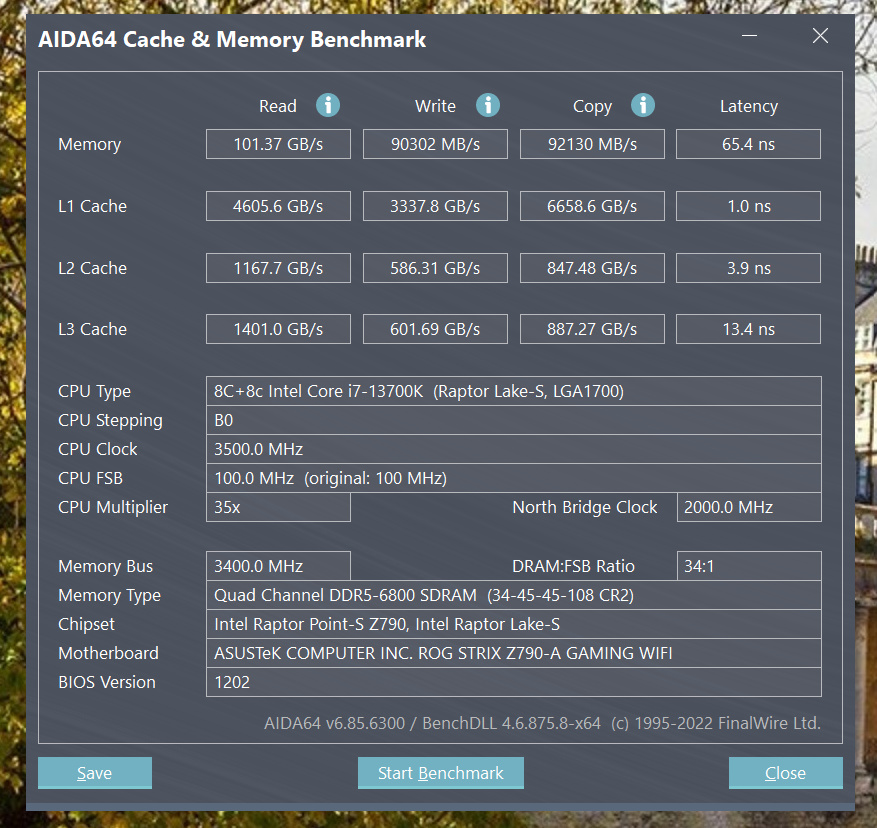877x828 pixels.
Task: Select L2 Cache latency 3.9 ns
Action: pos(748,268)
